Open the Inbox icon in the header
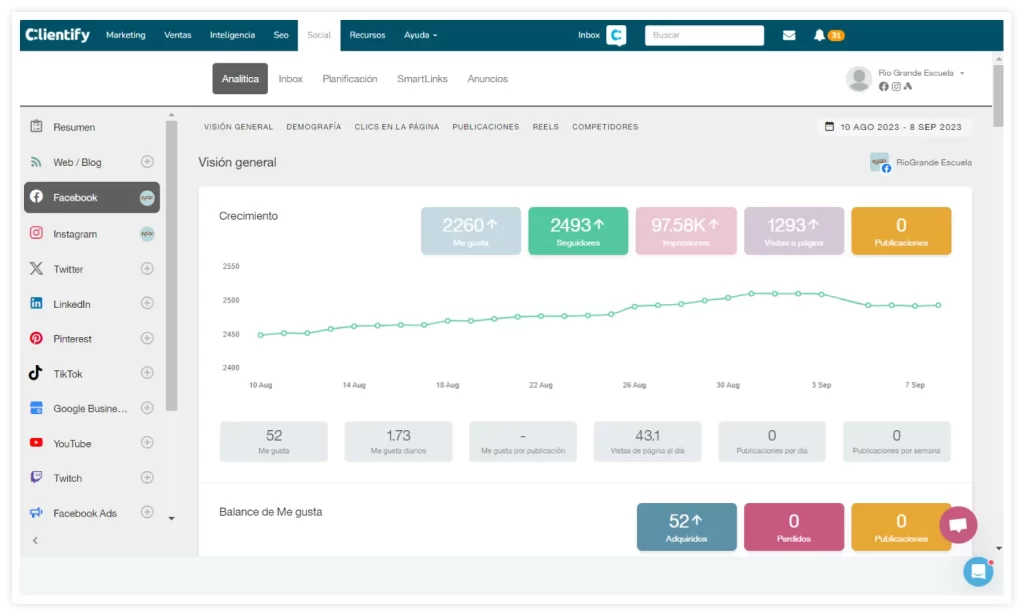Image resolution: width=1024 pixels, height=616 pixels. (x=616, y=35)
